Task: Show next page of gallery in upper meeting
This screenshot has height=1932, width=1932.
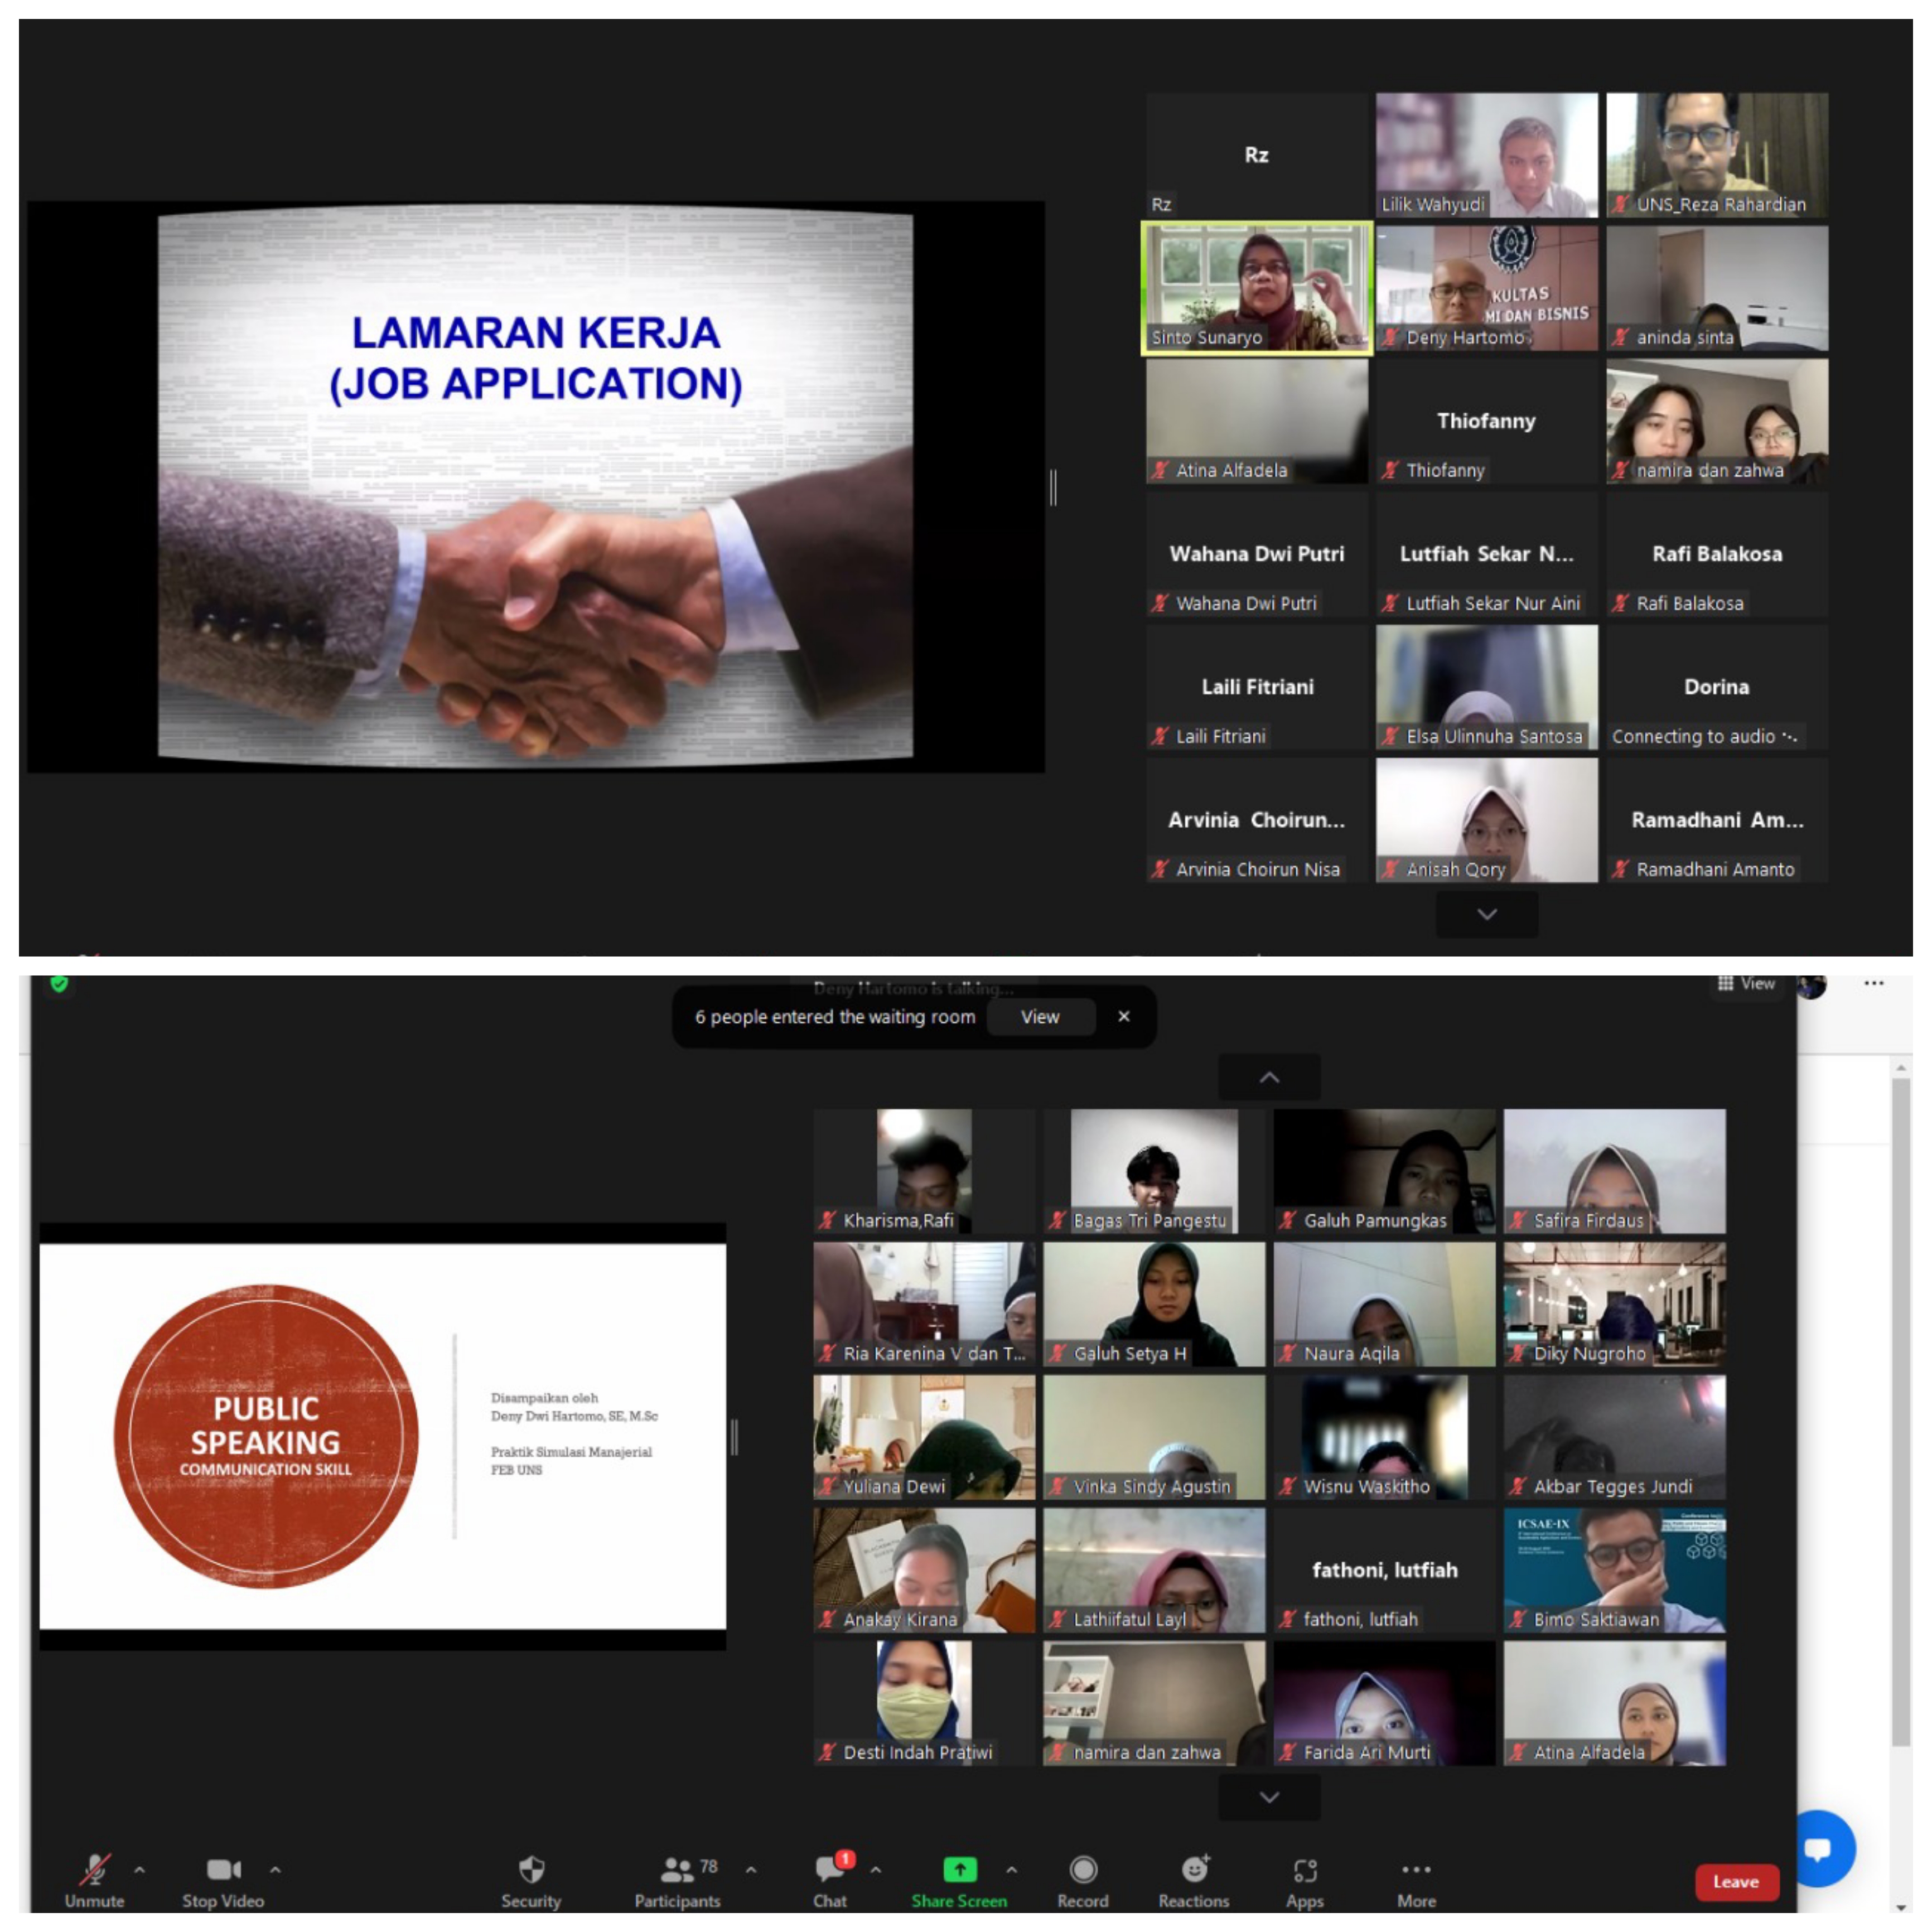Action: tap(1486, 914)
